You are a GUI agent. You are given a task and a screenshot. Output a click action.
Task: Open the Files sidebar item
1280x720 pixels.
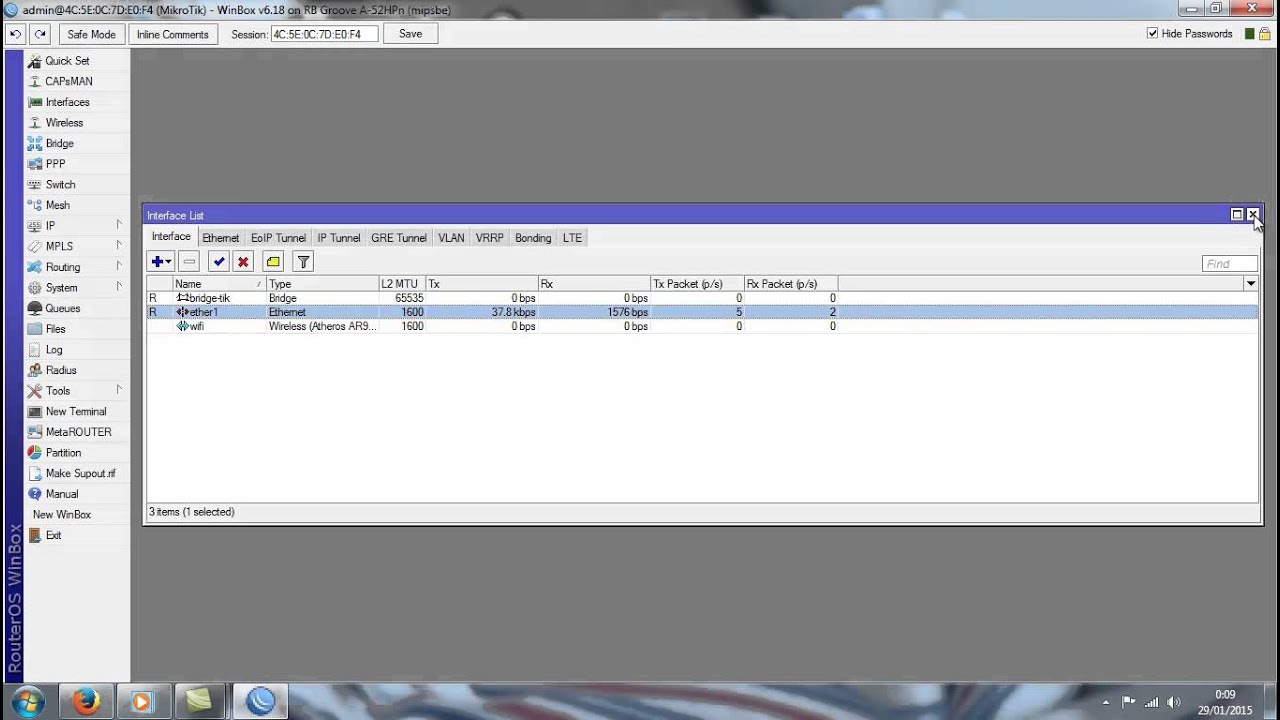pyautogui.click(x=55, y=329)
